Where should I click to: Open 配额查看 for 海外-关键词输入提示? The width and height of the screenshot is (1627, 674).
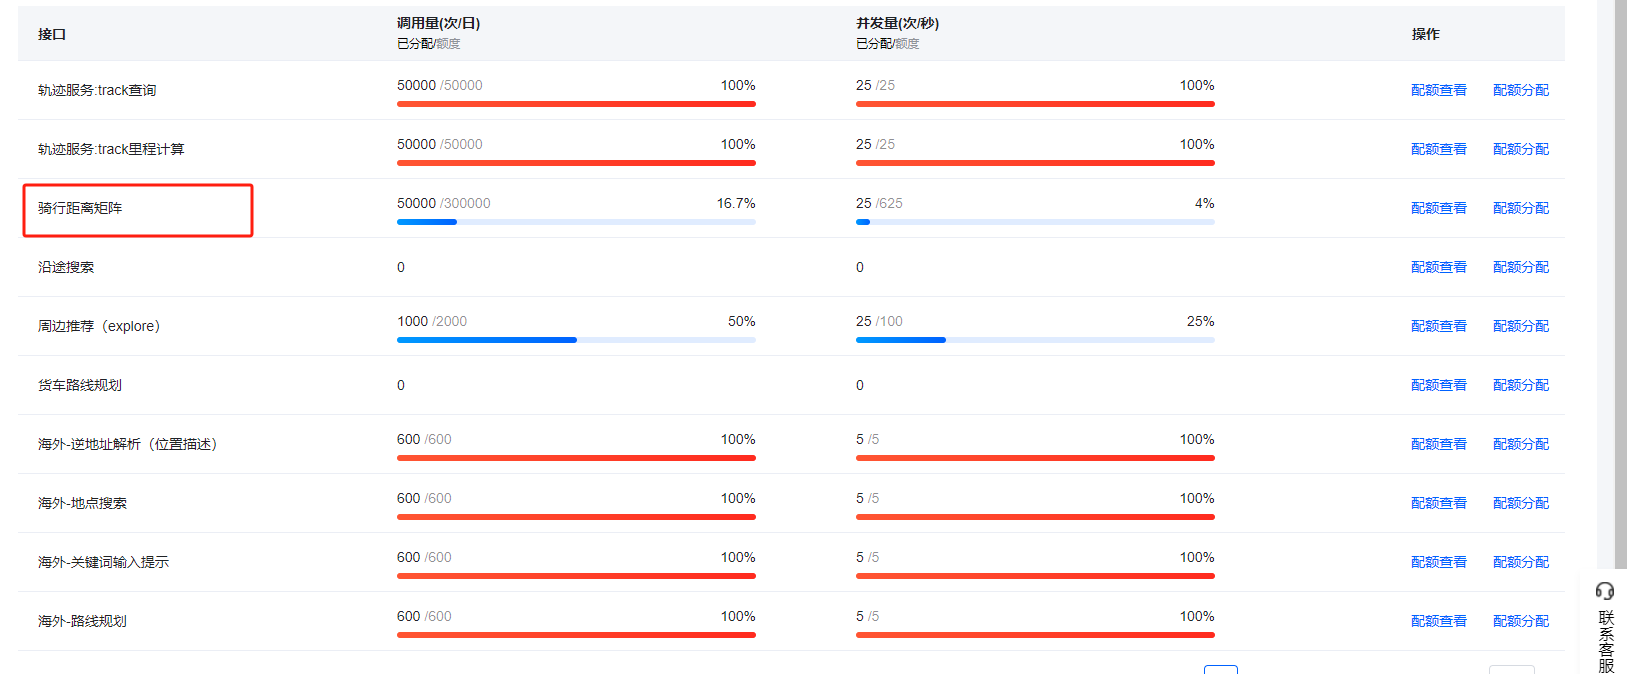(1438, 562)
